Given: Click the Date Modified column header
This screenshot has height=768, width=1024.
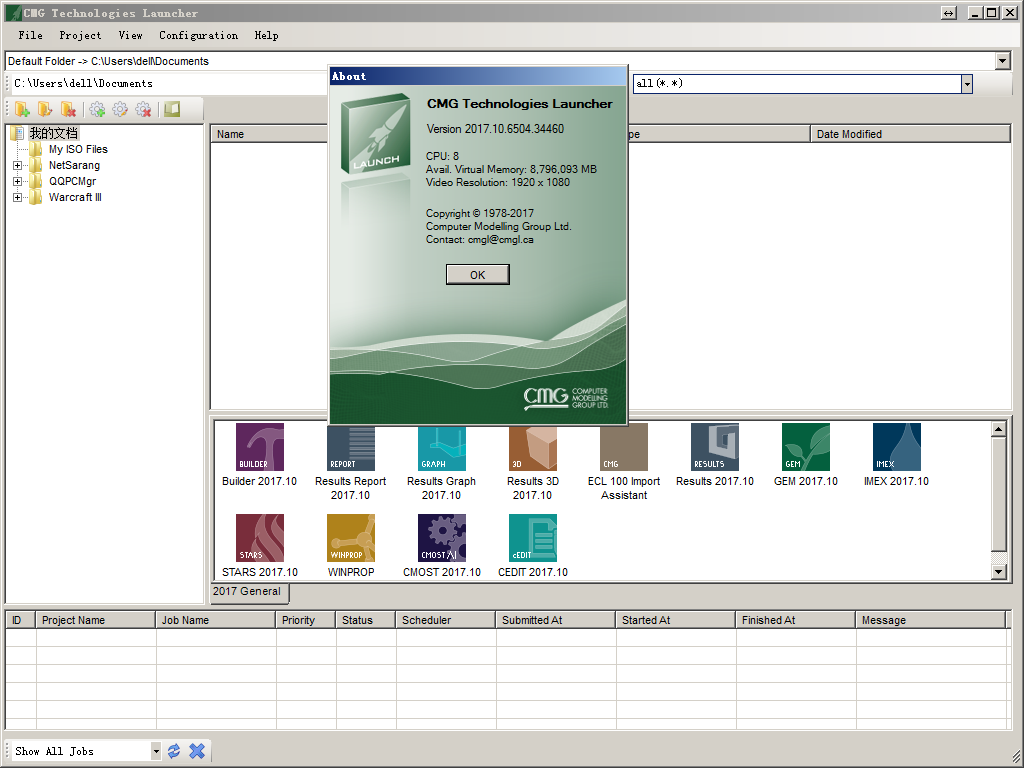Looking at the screenshot, I should pos(910,134).
